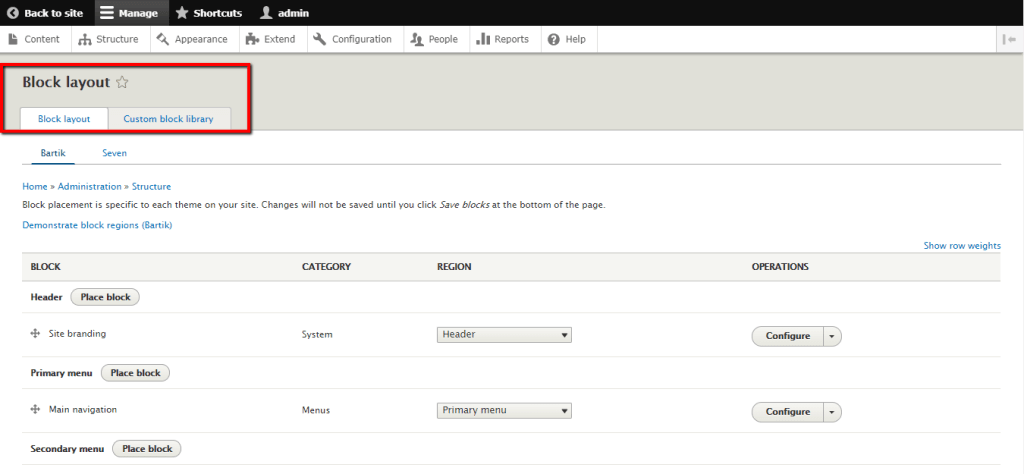Click the Show row weights link
This screenshot has width=1024, height=474.
[x=962, y=245]
